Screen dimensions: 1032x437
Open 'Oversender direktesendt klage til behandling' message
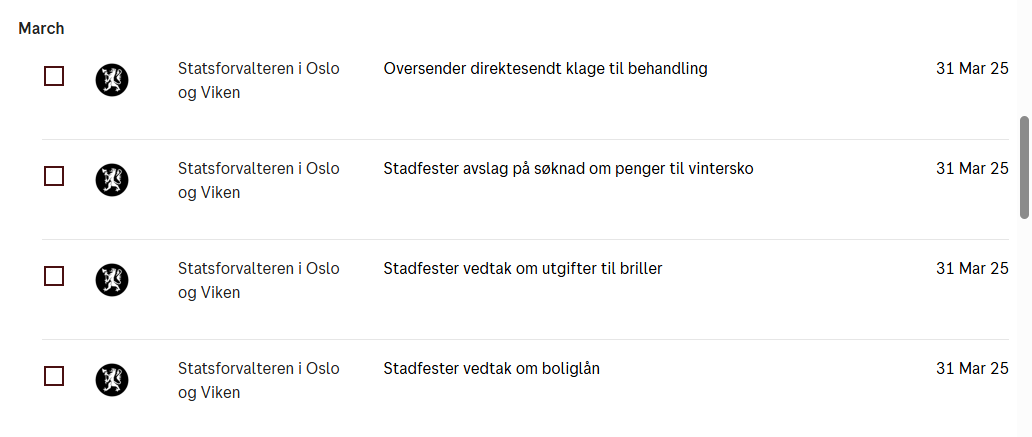point(545,69)
